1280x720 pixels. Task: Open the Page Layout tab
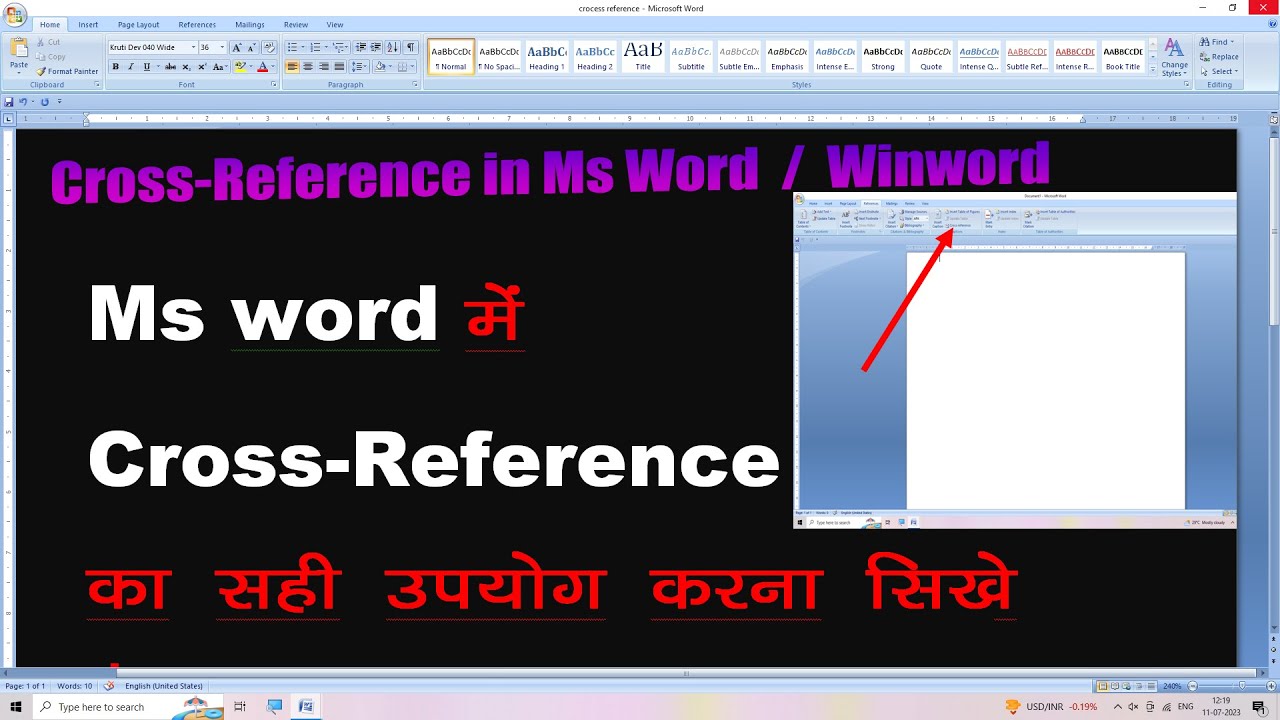(x=138, y=24)
